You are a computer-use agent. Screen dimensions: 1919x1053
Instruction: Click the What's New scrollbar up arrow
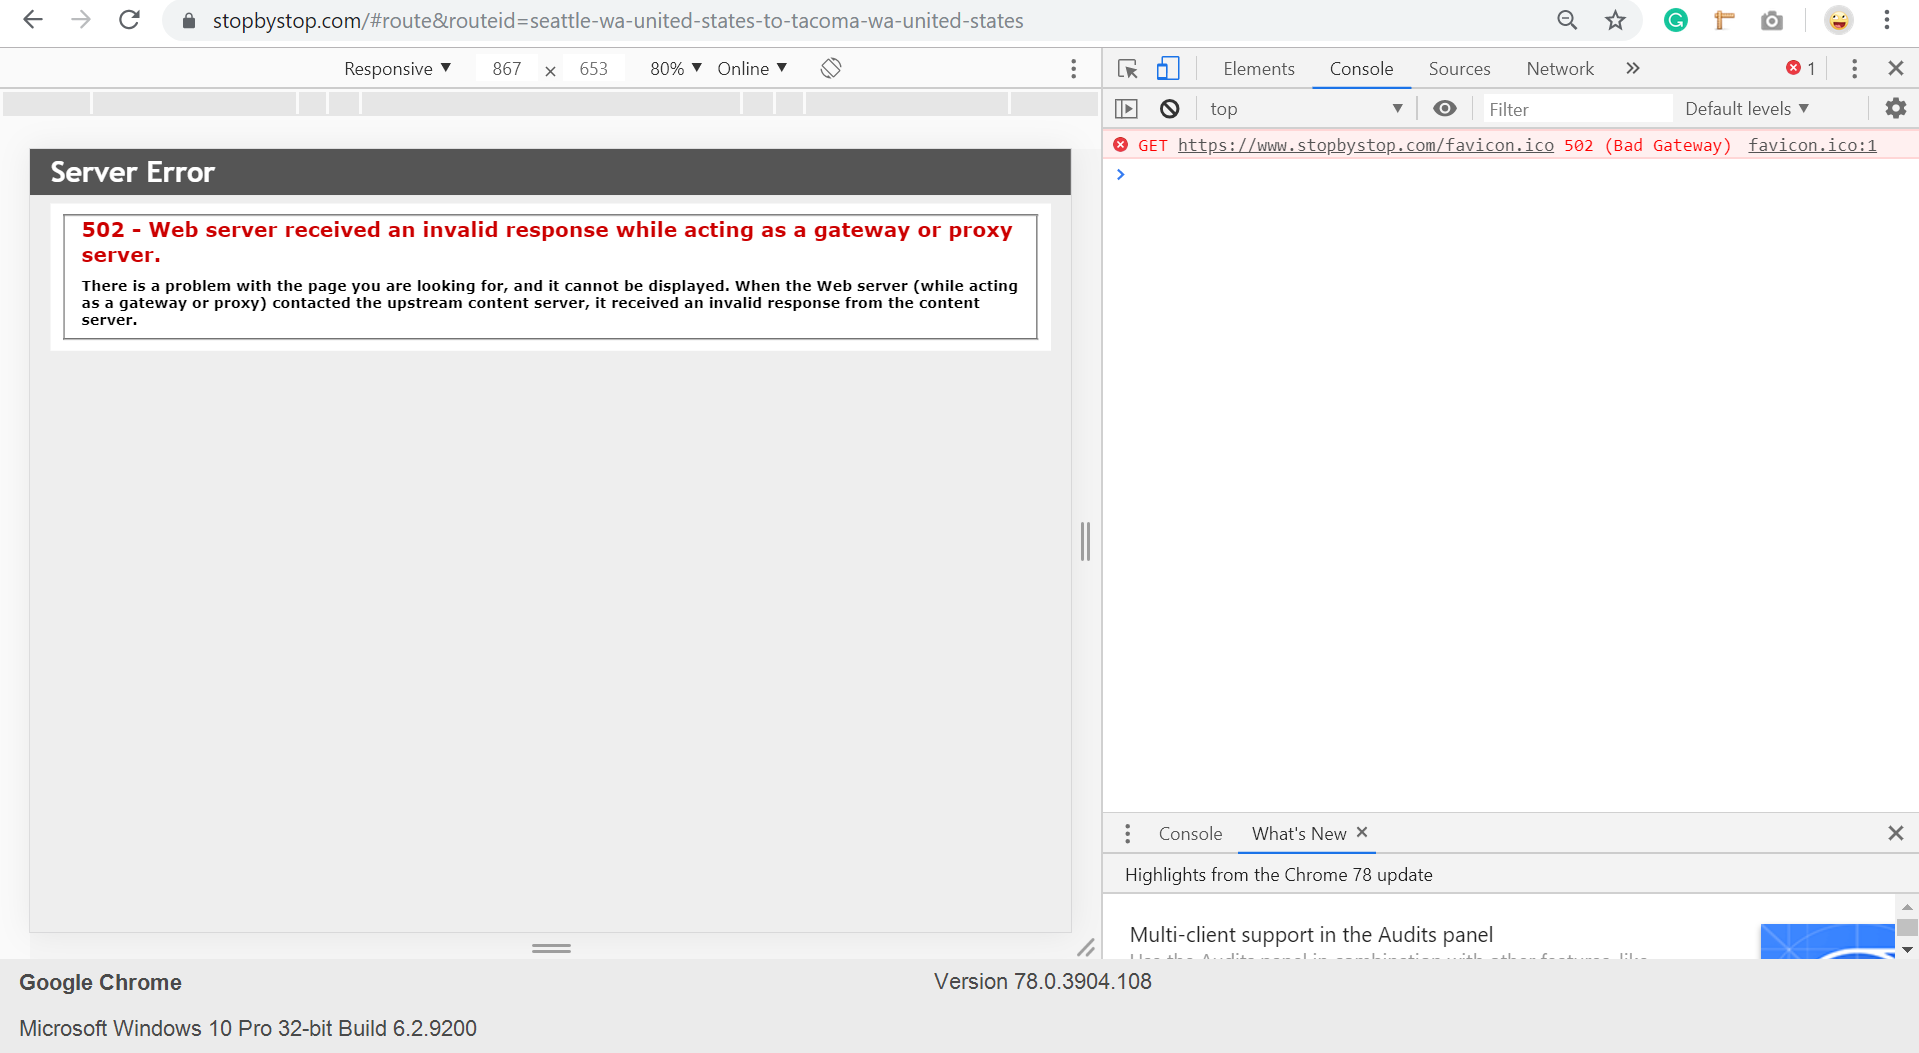pos(1907,906)
